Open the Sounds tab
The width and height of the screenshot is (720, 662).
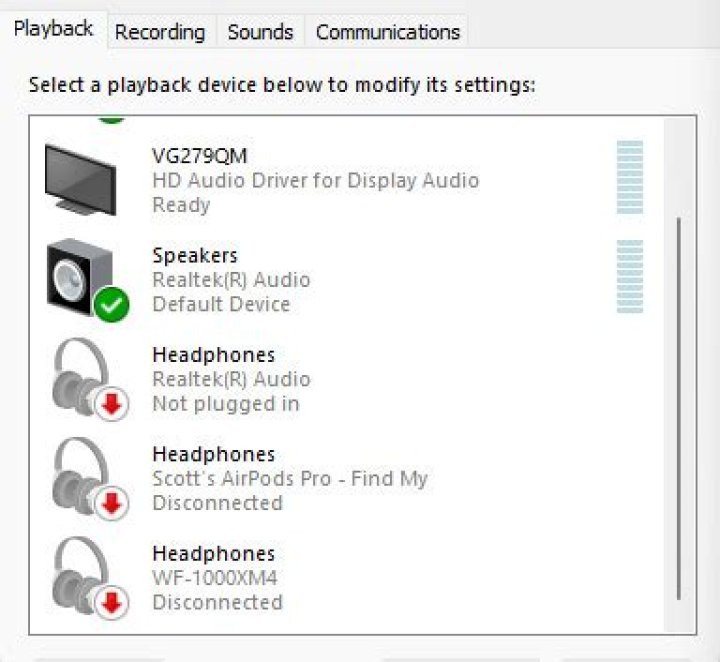(x=260, y=32)
